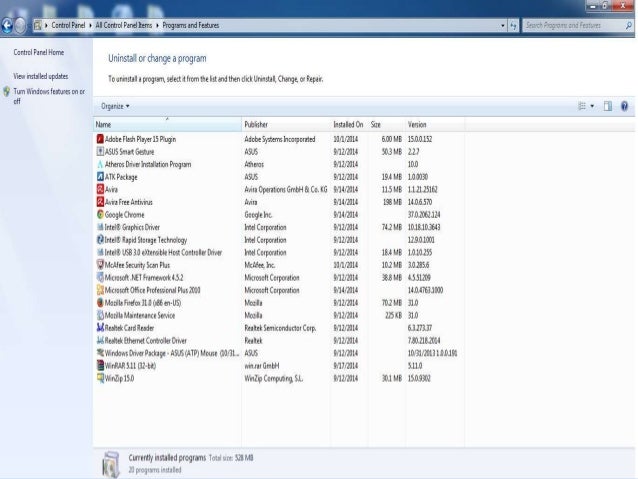The height and width of the screenshot is (479, 638).
Task: Toggle the preview pane icon
Action: tap(607, 105)
